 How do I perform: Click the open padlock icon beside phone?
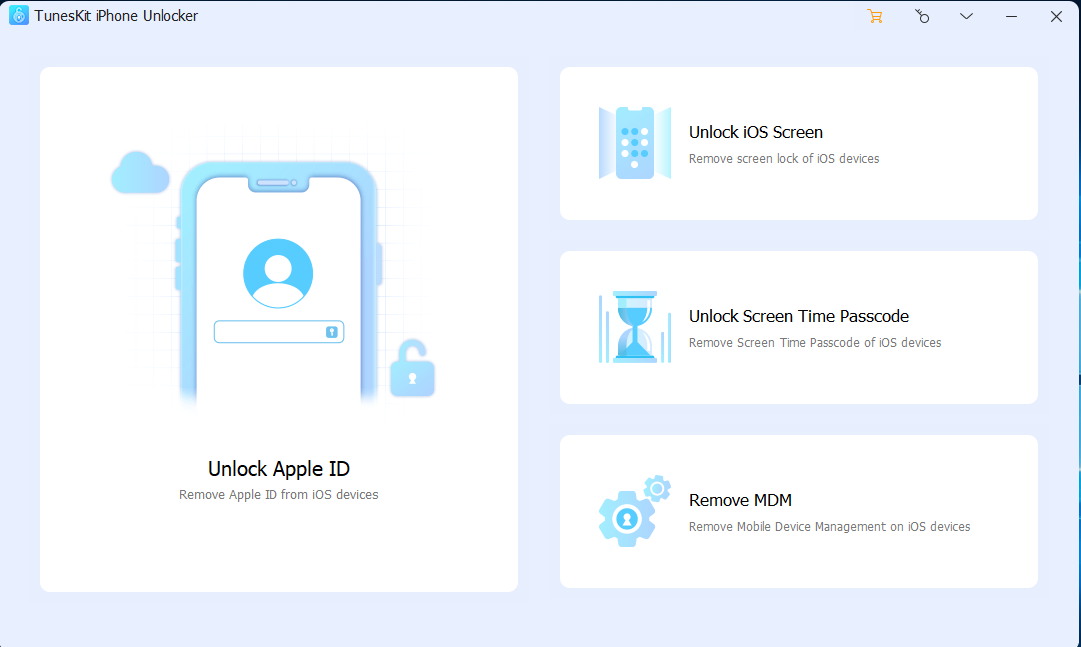(x=412, y=368)
